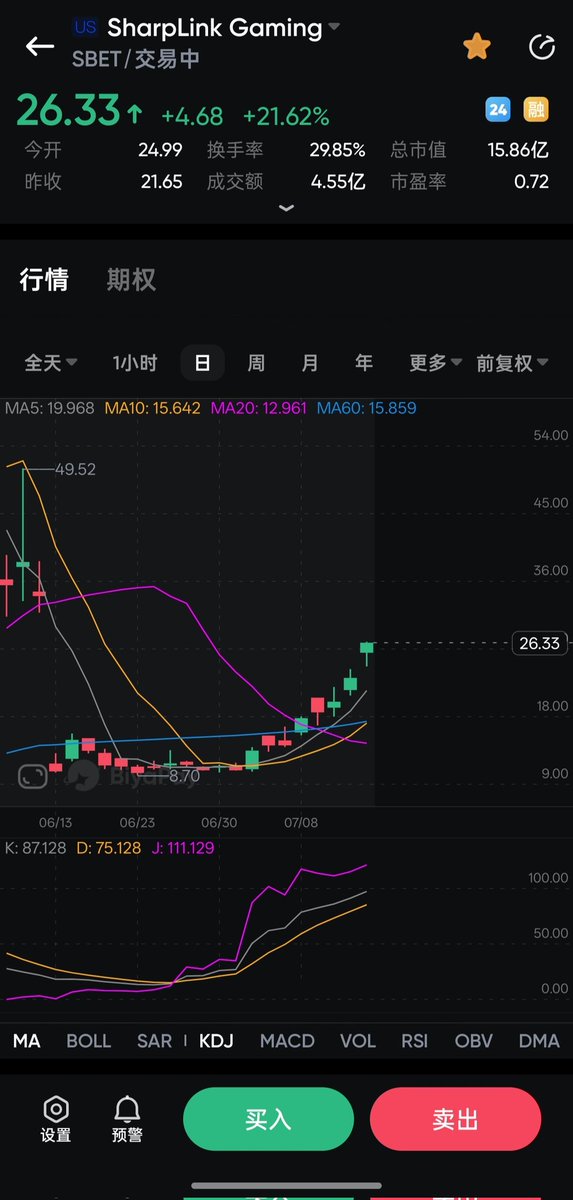Tap the SBET ticker label

(x=95, y=59)
